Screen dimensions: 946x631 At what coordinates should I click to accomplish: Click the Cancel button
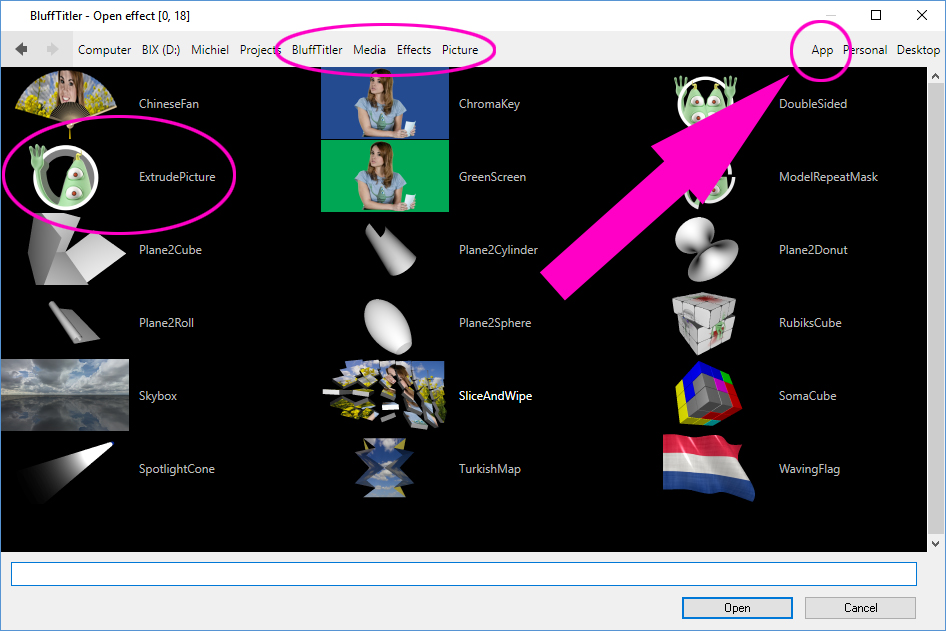tap(860, 607)
